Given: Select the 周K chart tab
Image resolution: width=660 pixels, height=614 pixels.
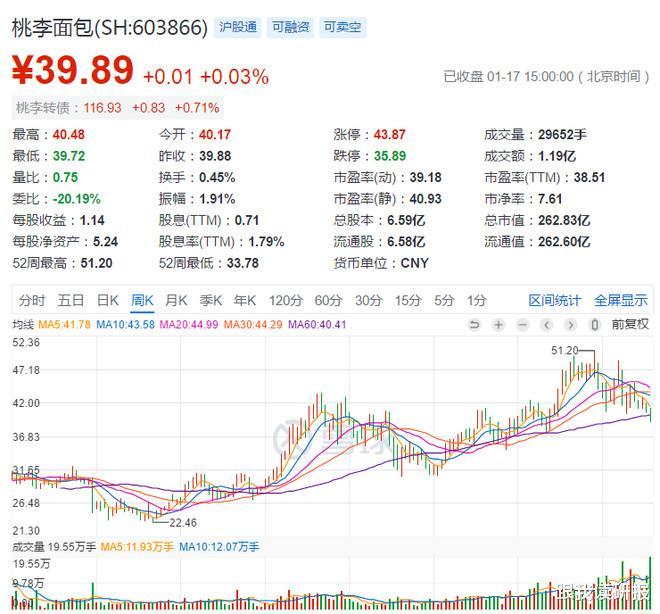Looking at the screenshot, I should tap(142, 300).
